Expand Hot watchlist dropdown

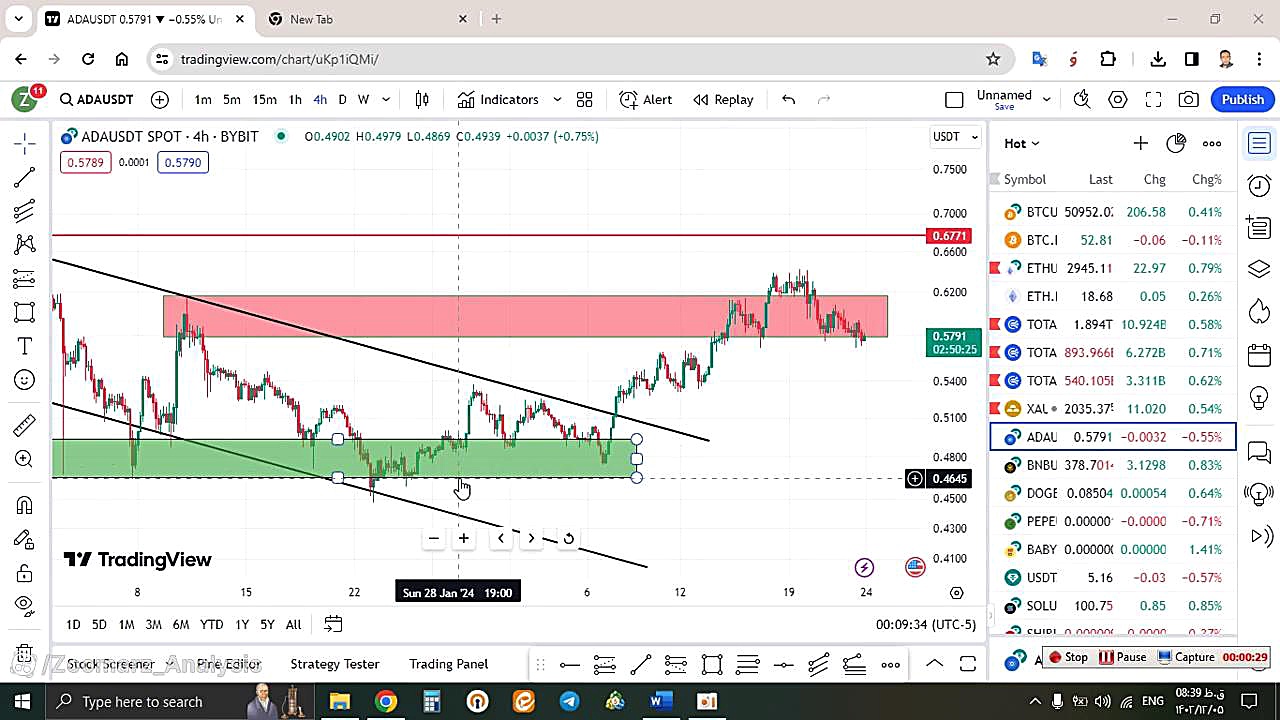pos(1022,143)
